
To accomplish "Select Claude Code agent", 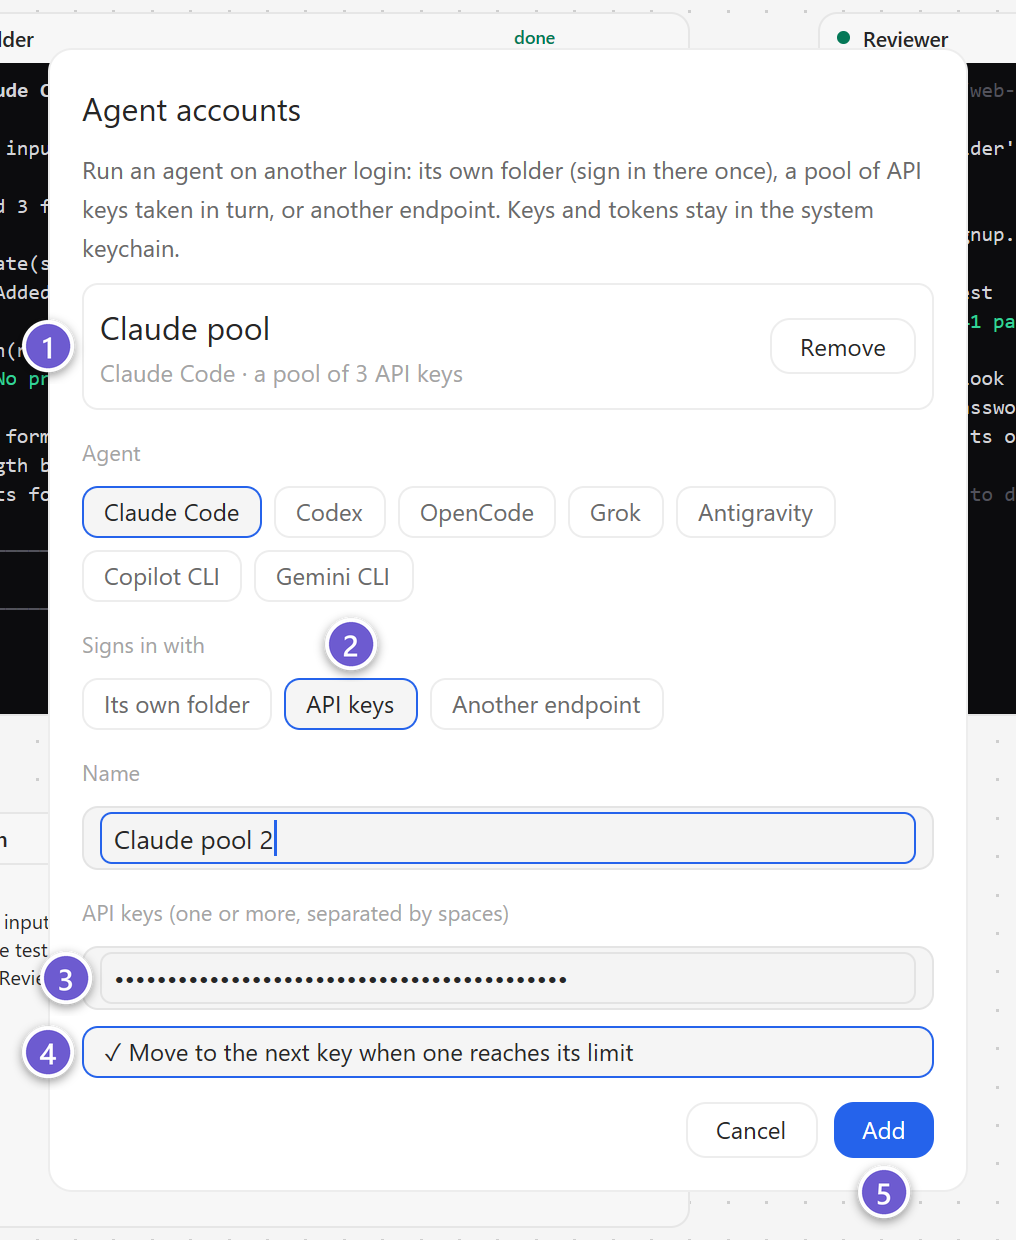I will tap(172, 512).
